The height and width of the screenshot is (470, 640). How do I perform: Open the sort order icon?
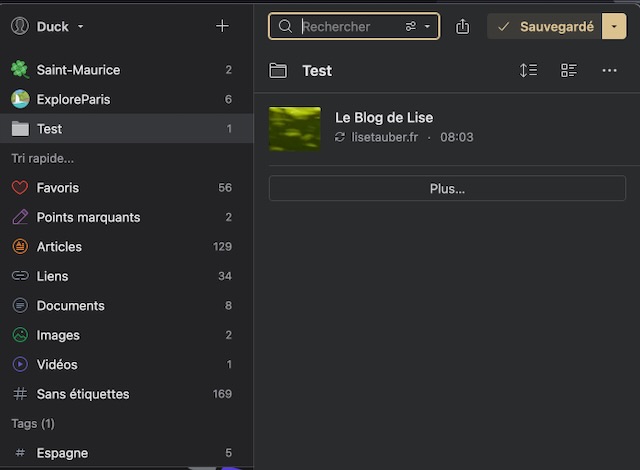(528, 70)
